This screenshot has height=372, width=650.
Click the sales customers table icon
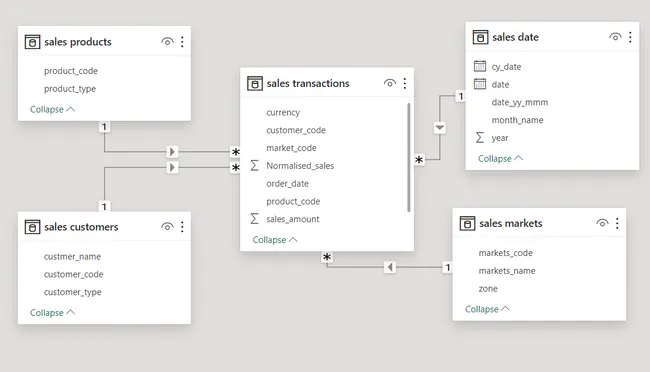click(x=32, y=227)
